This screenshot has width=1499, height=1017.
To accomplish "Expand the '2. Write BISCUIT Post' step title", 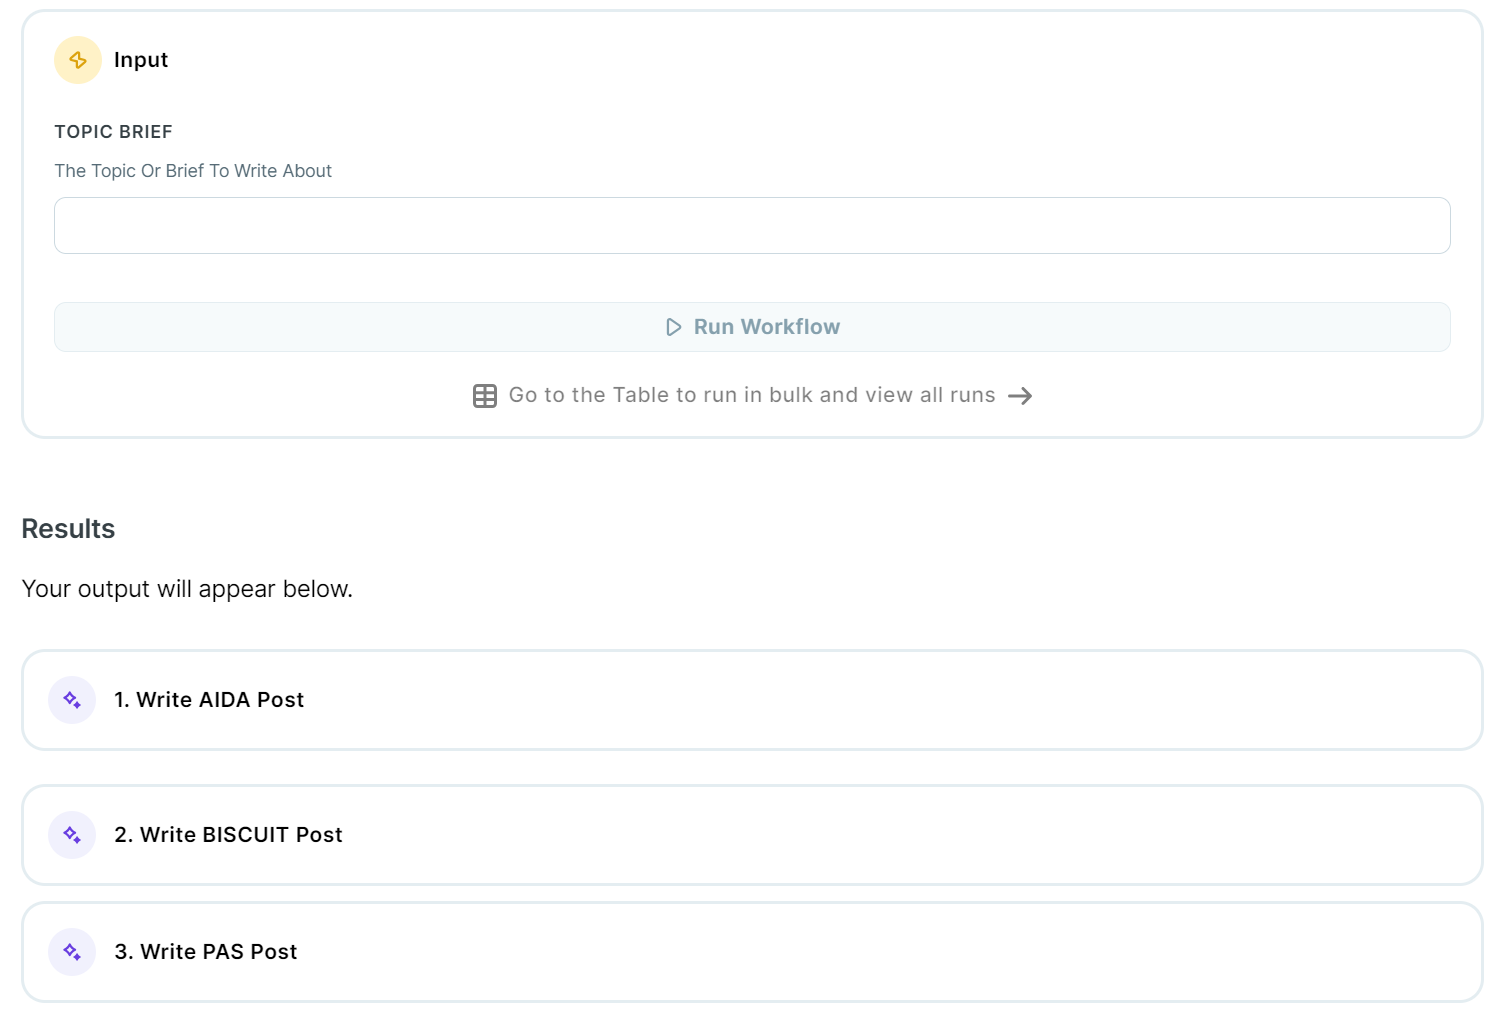I will point(228,835).
